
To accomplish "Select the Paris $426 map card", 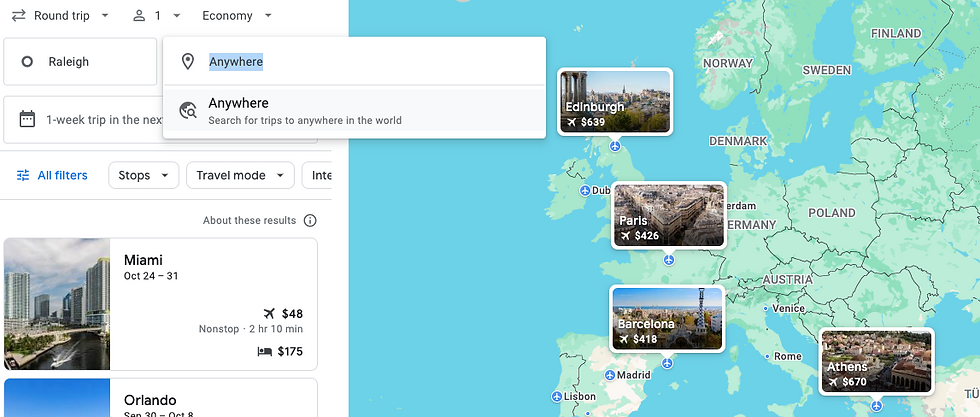I will pyautogui.click(x=669, y=215).
